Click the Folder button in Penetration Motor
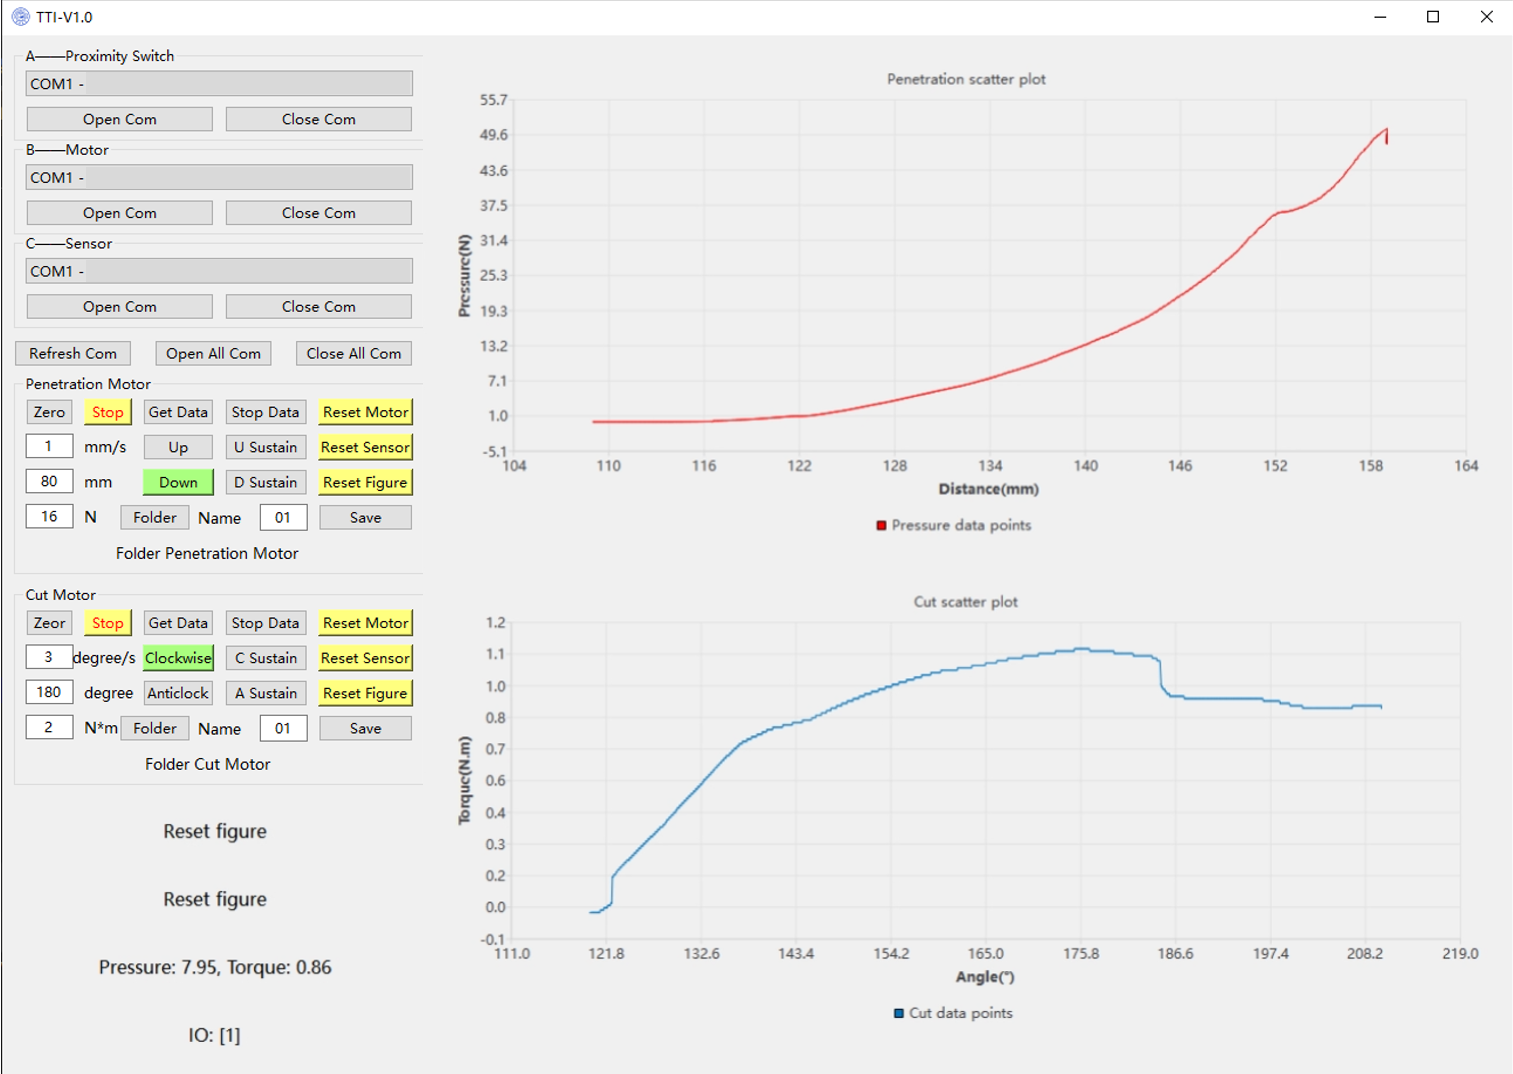This screenshot has width=1513, height=1074. coord(155,517)
